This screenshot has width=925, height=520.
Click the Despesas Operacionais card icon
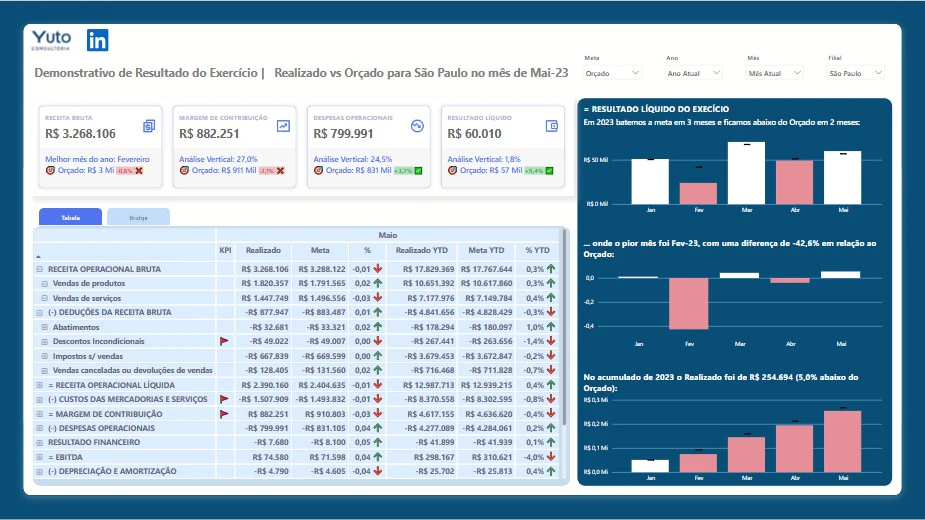coord(417,126)
